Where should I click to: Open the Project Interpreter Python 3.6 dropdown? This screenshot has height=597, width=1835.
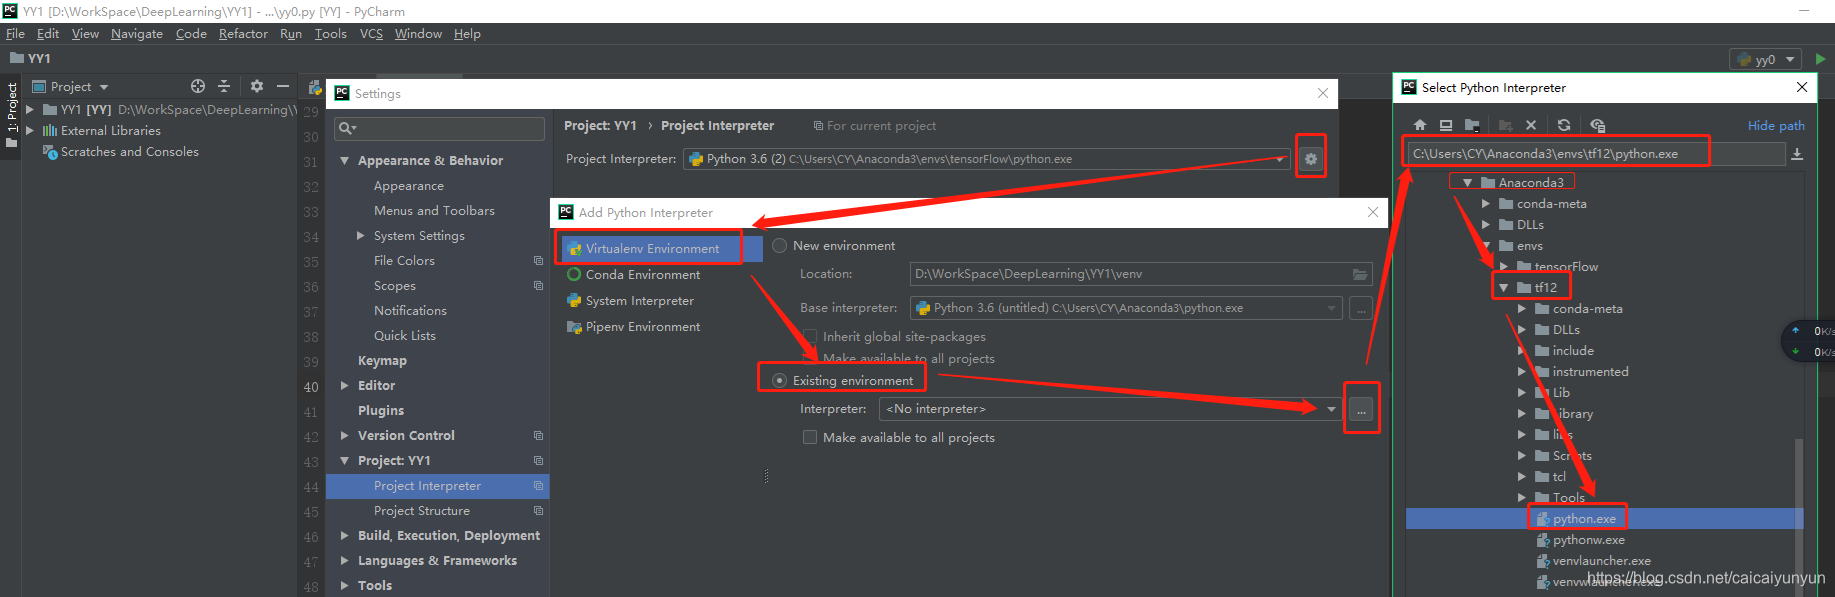tap(1280, 159)
